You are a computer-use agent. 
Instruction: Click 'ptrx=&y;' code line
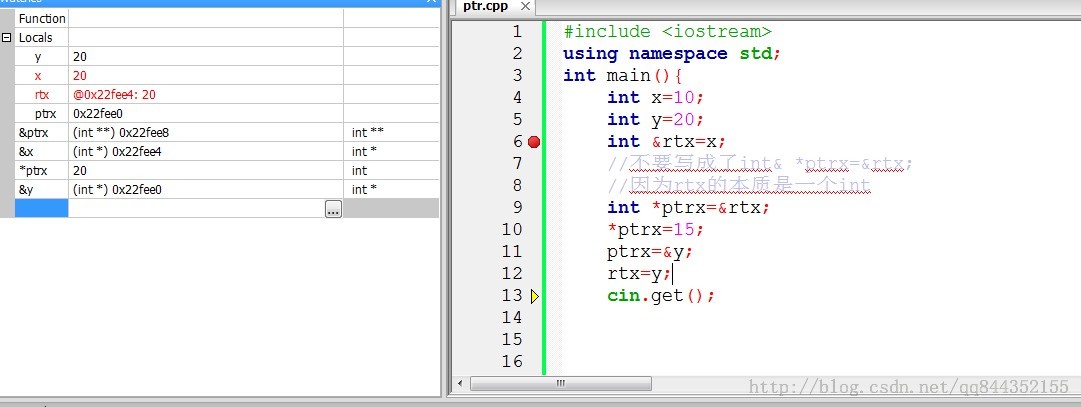(x=650, y=252)
